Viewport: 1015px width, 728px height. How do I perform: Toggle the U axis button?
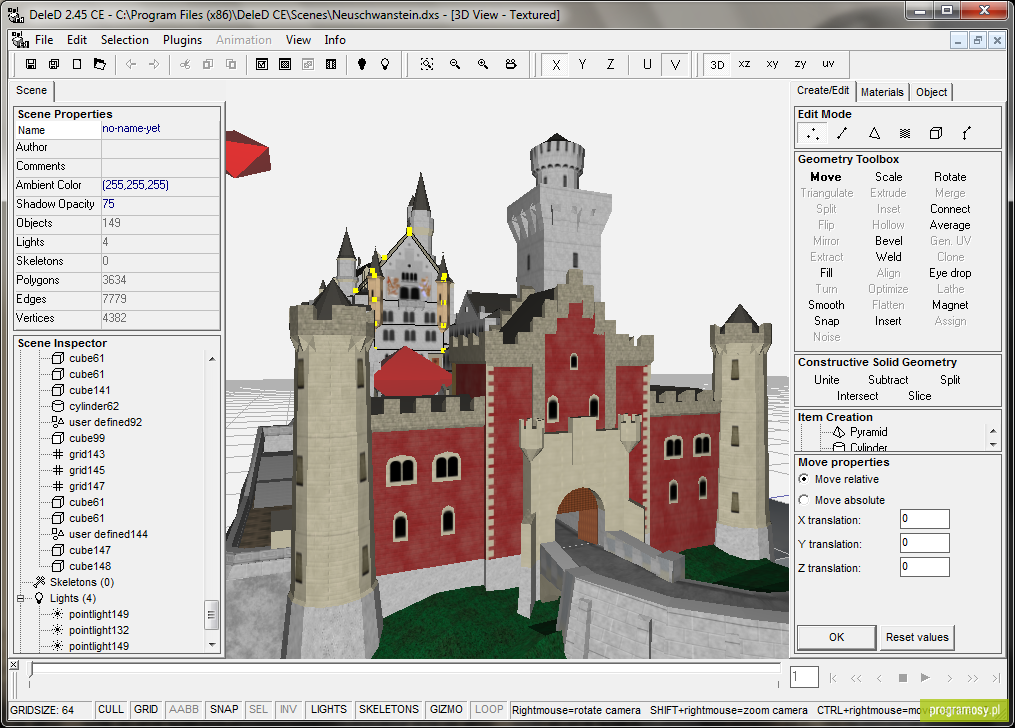pyautogui.click(x=647, y=65)
